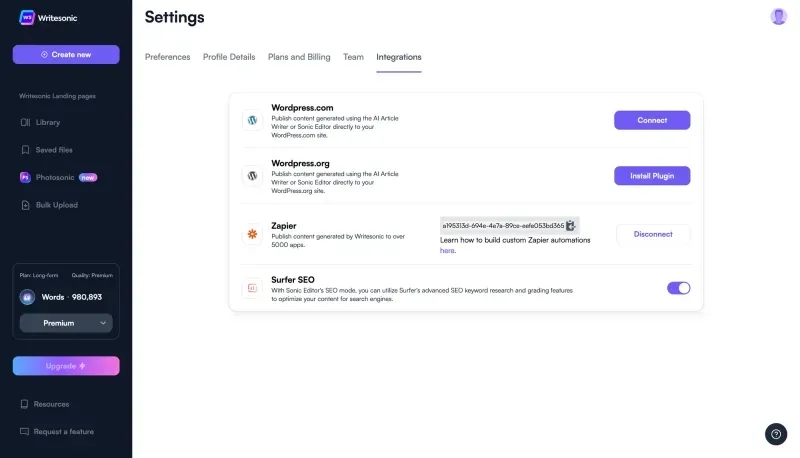Click the Upgrade button
Viewport: 800px width, 458px height.
[66, 366]
